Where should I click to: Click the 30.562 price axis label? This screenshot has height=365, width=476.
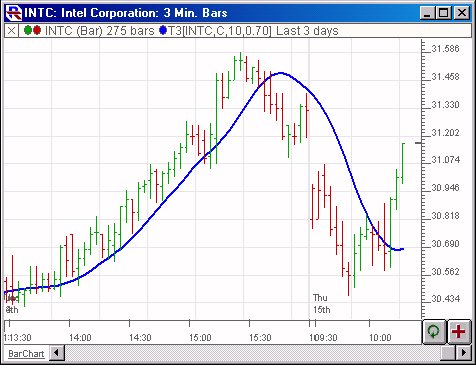click(445, 272)
